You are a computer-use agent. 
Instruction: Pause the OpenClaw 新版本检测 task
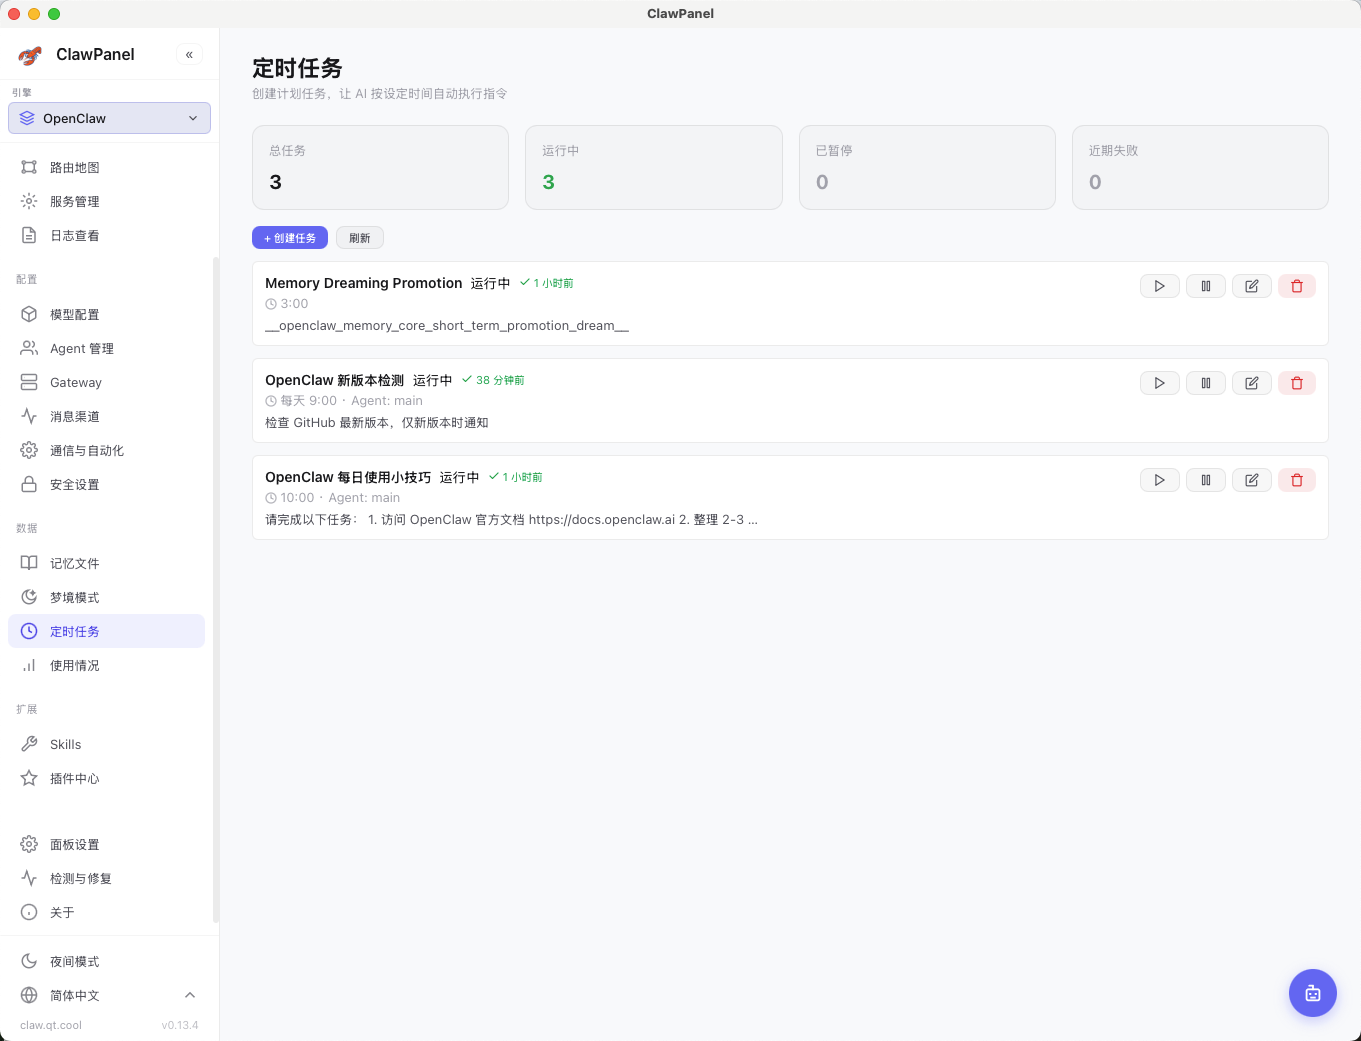1205,383
